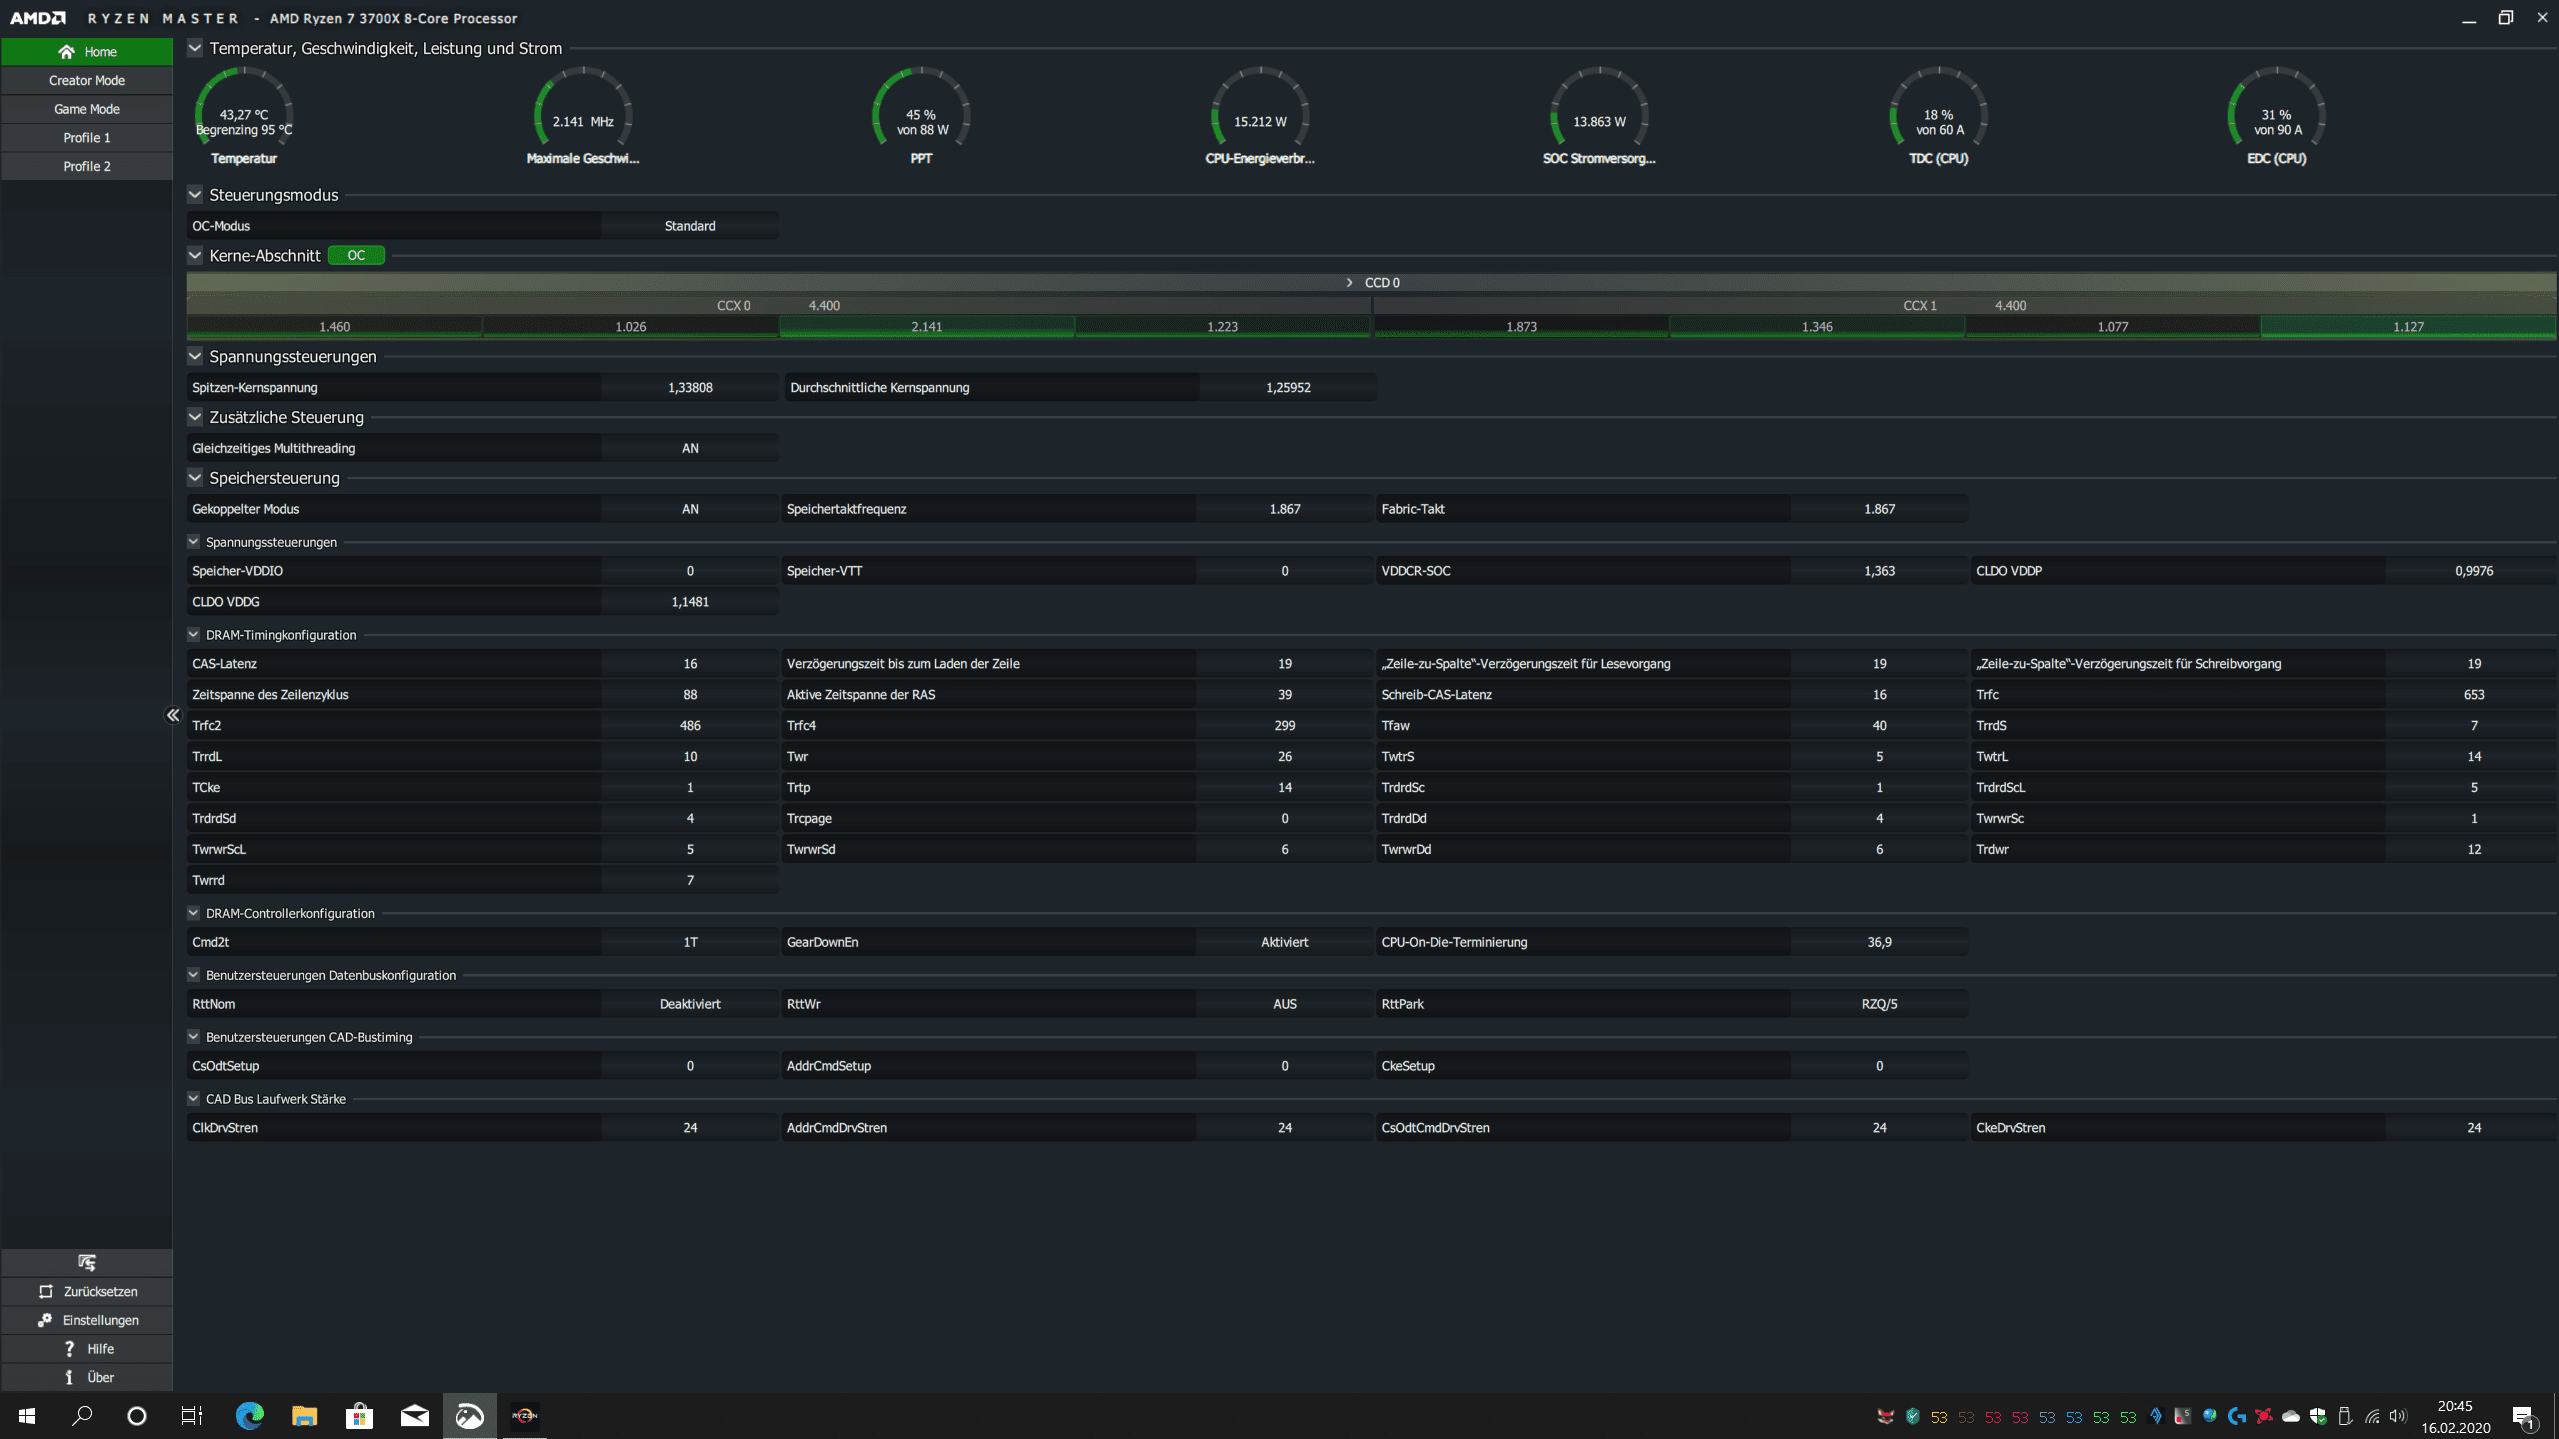Switch to Game Mode
The height and width of the screenshot is (1439, 2559).
tap(87, 109)
